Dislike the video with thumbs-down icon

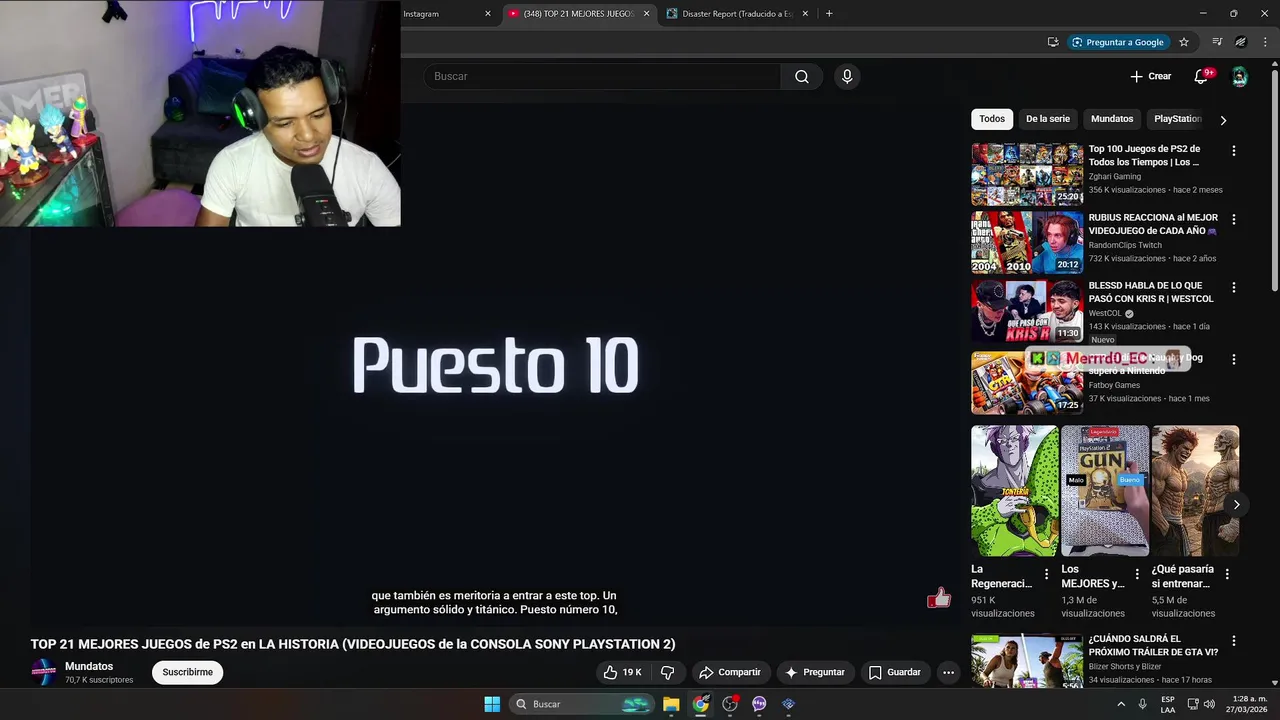[x=668, y=672]
